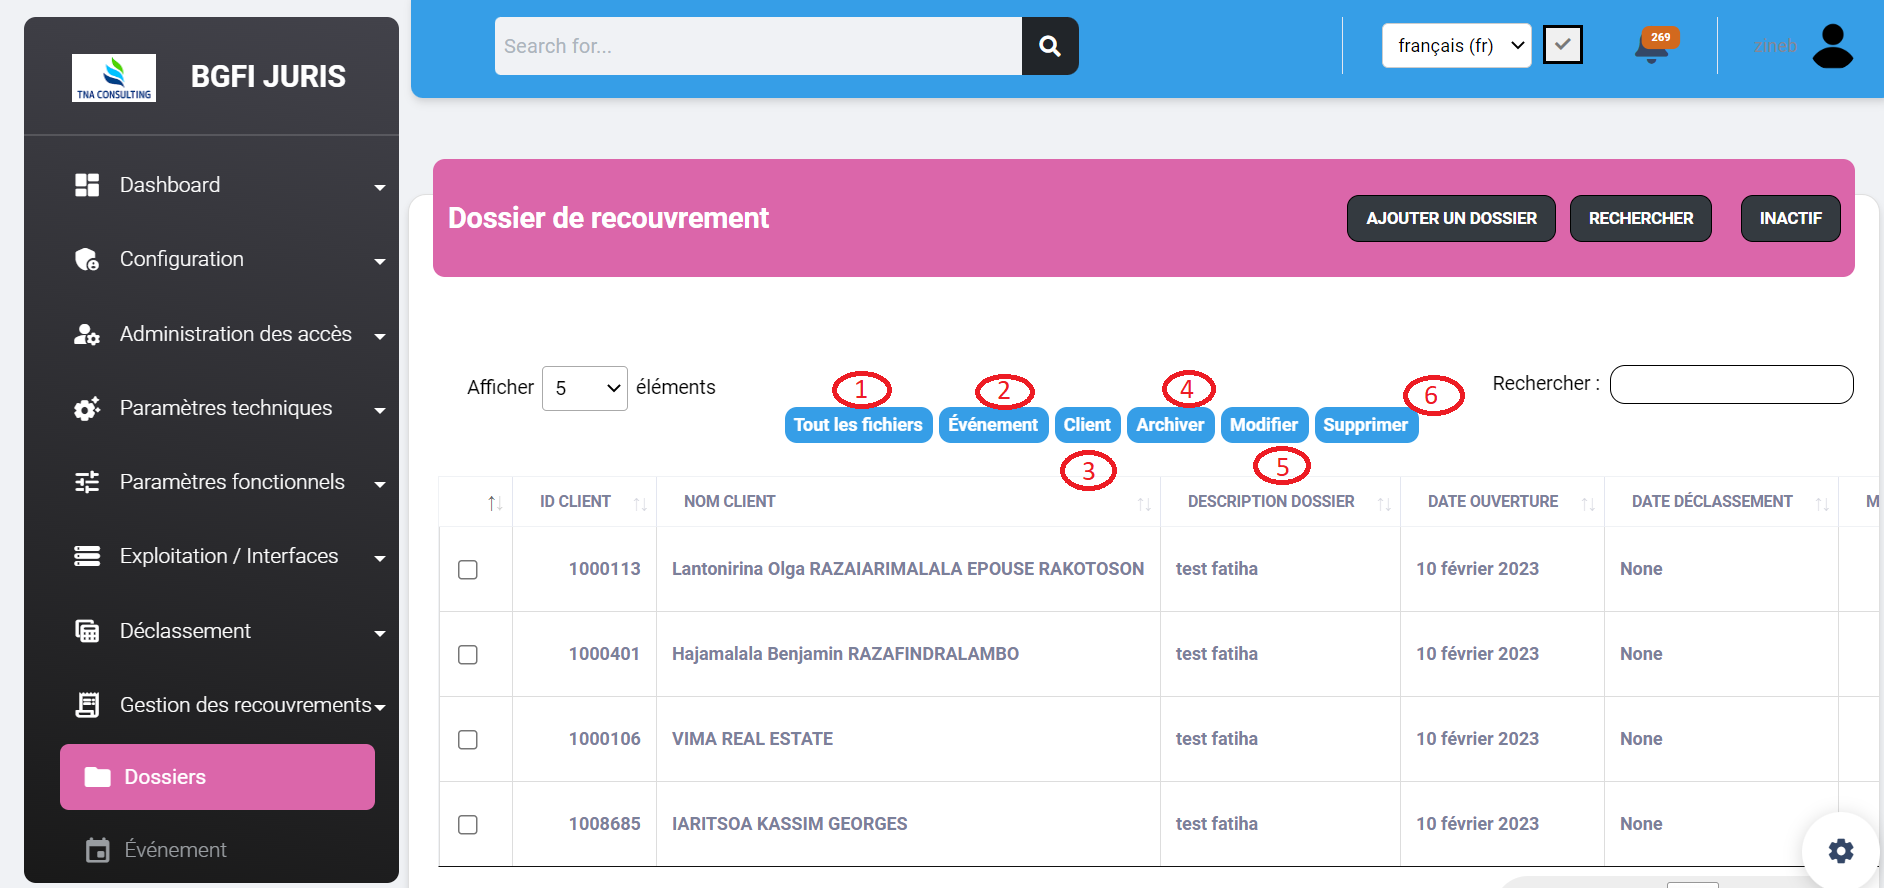Click into the Rechercher filter field
The height and width of the screenshot is (888, 1884).
[x=1731, y=385]
